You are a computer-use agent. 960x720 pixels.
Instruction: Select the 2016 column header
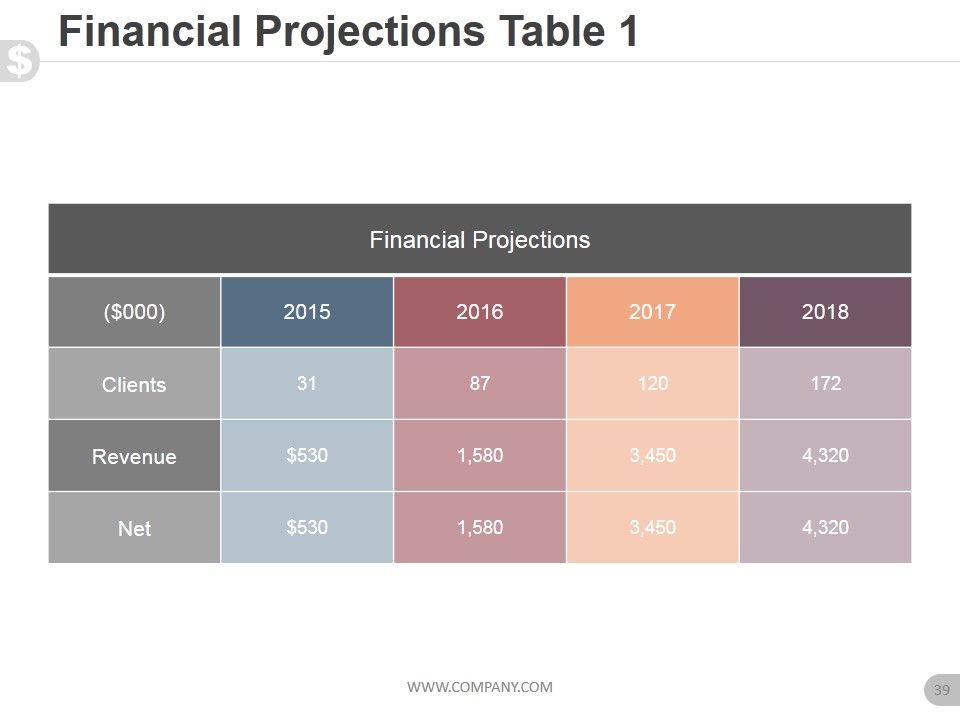[480, 312]
